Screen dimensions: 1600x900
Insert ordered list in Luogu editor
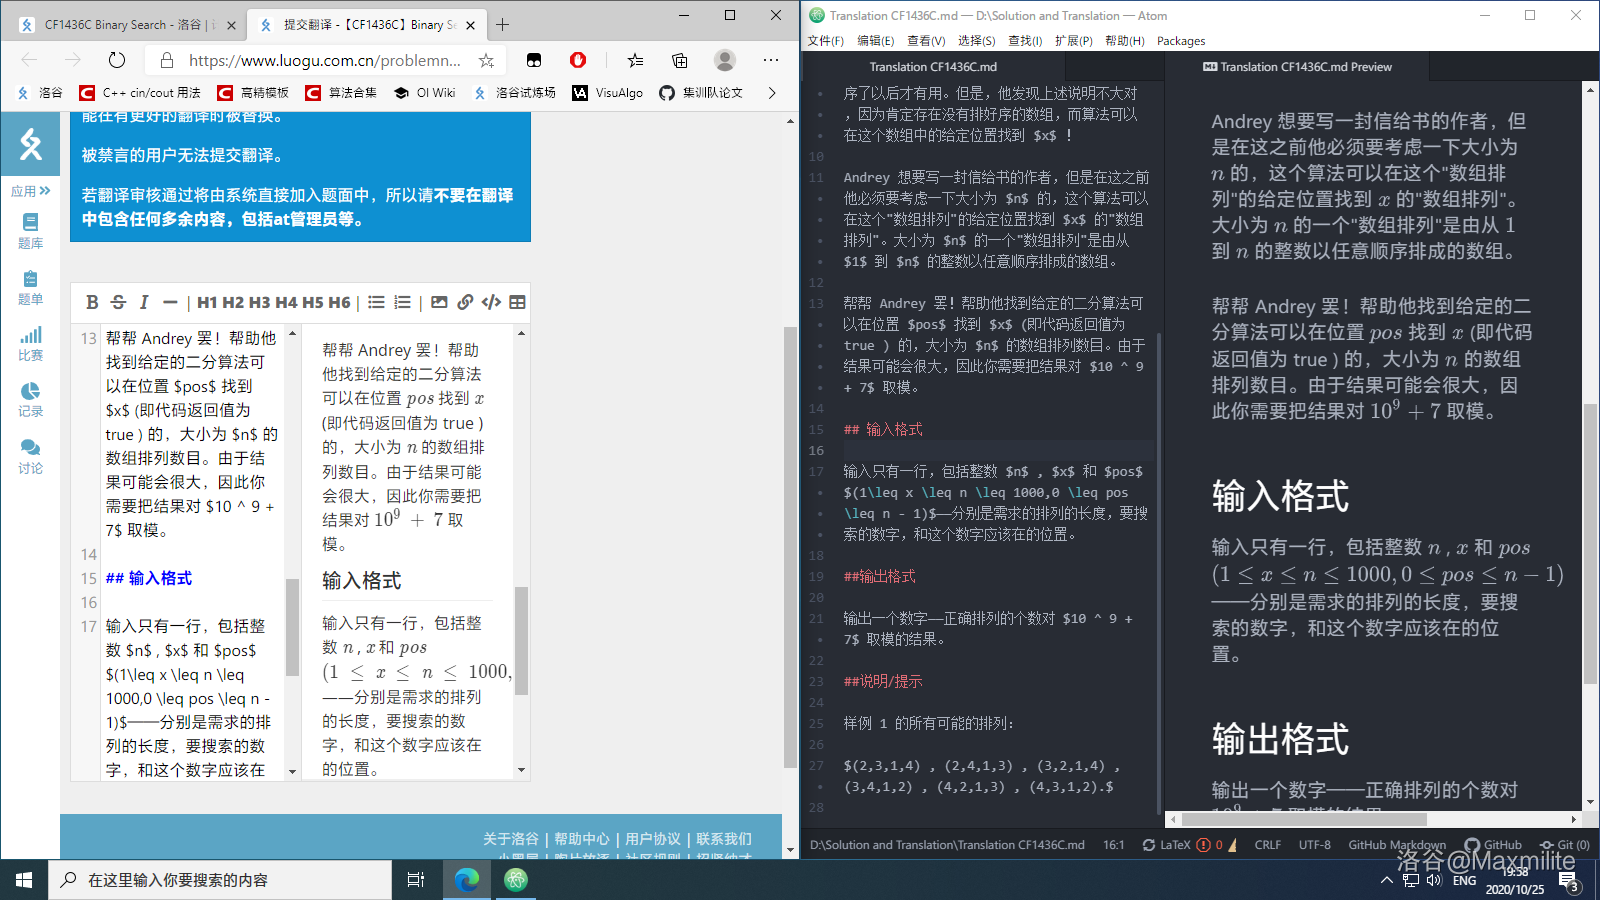pyautogui.click(x=402, y=302)
